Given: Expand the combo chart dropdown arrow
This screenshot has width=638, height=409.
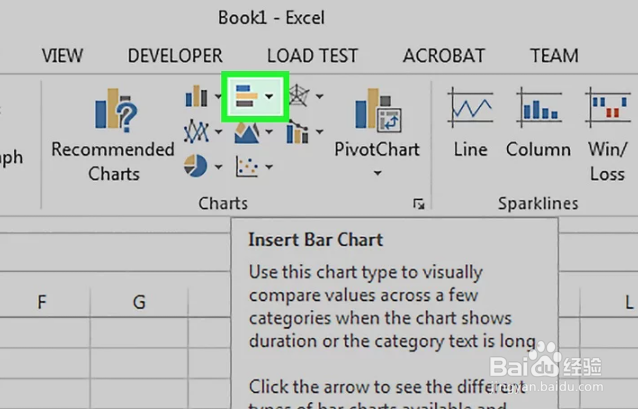Looking at the screenshot, I should [320, 131].
